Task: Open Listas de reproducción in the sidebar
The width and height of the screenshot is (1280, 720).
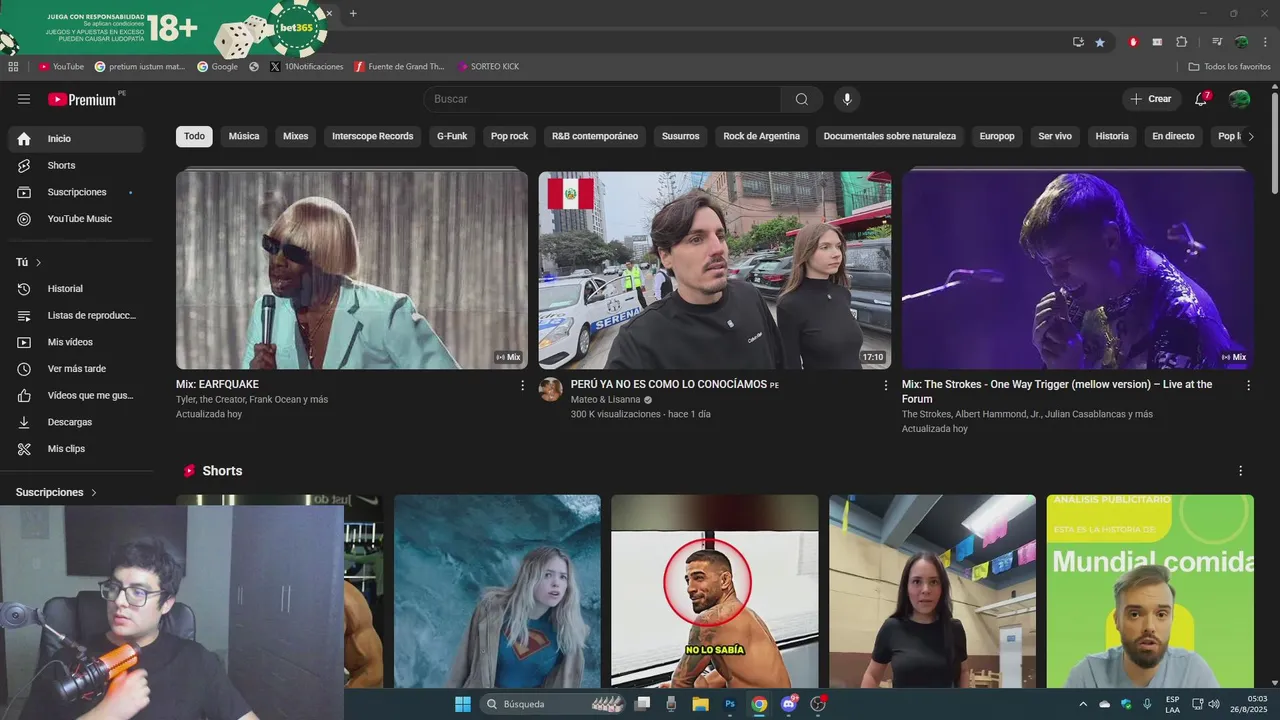Action: point(76,315)
